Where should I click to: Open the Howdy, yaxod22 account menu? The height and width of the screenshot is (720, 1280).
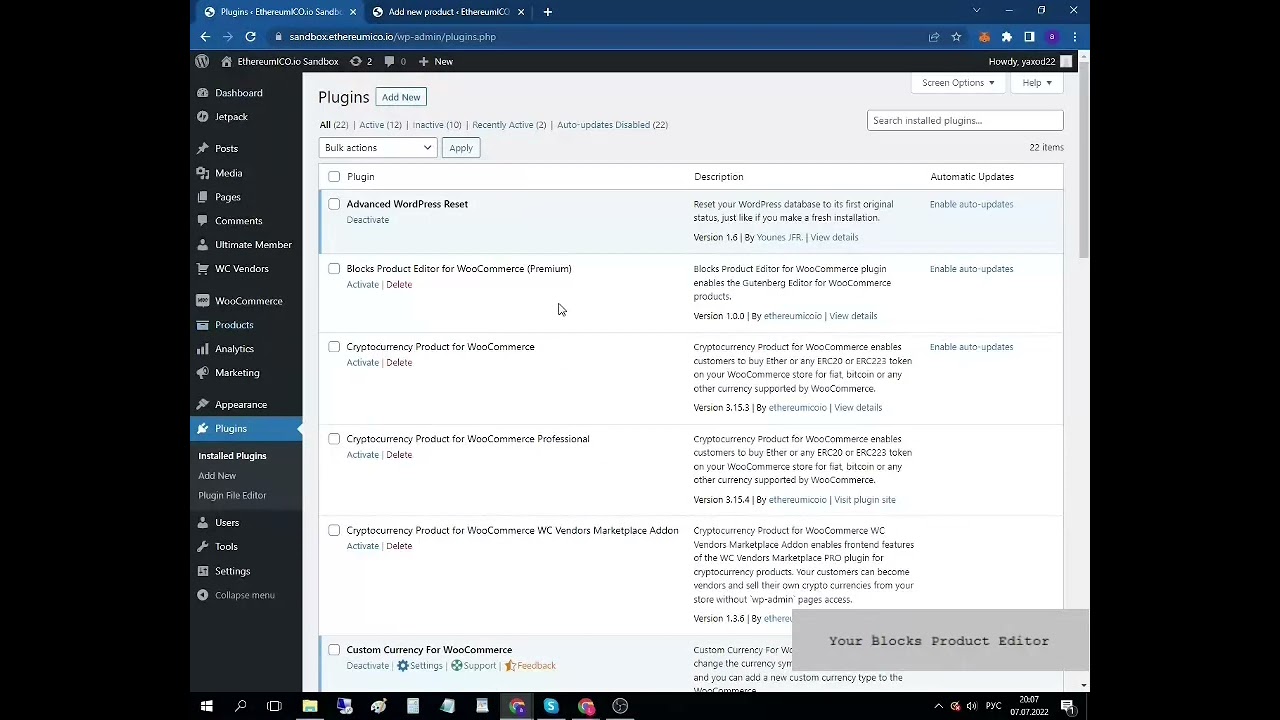(x=1030, y=61)
